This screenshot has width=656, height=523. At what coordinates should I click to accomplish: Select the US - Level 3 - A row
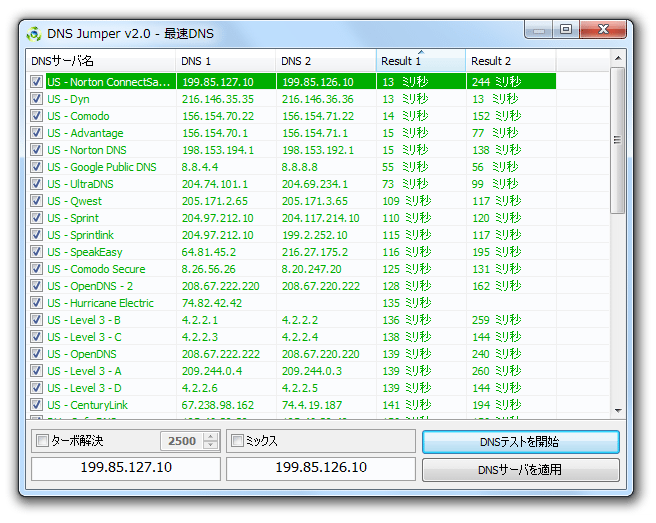pyautogui.click(x=291, y=371)
